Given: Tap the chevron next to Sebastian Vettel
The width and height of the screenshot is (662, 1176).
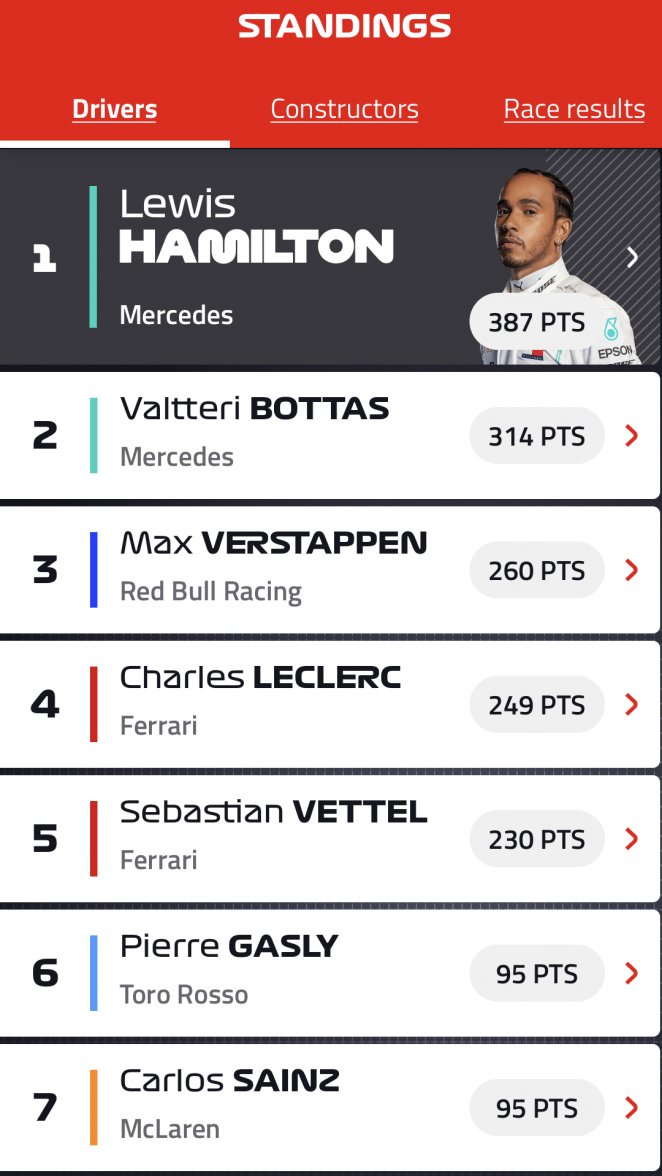Looking at the screenshot, I should tap(631, 839).
